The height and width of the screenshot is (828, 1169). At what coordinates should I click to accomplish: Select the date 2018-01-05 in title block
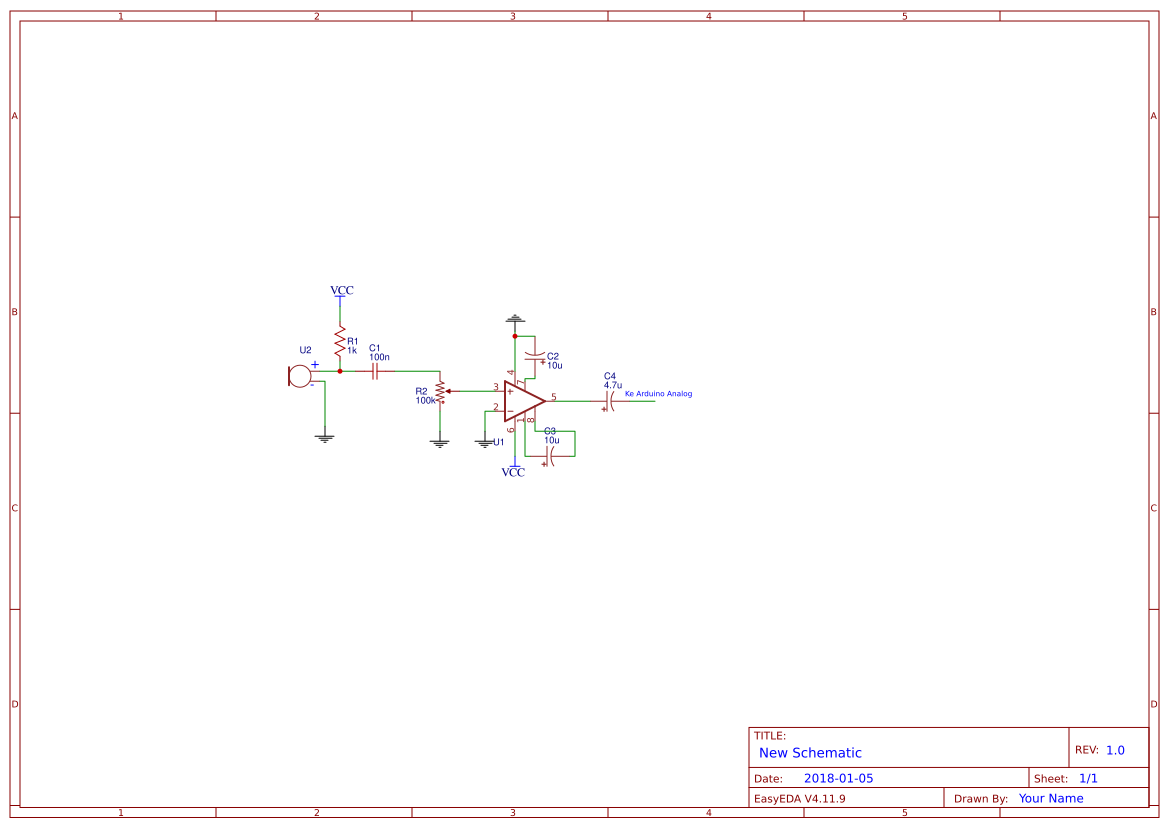pos(841,777)
